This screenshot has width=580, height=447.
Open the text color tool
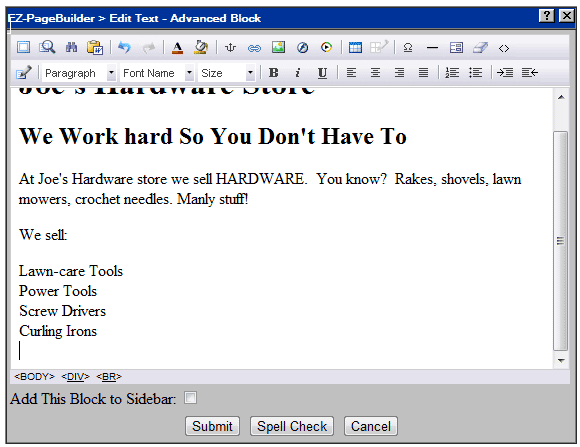coord(178,48)
